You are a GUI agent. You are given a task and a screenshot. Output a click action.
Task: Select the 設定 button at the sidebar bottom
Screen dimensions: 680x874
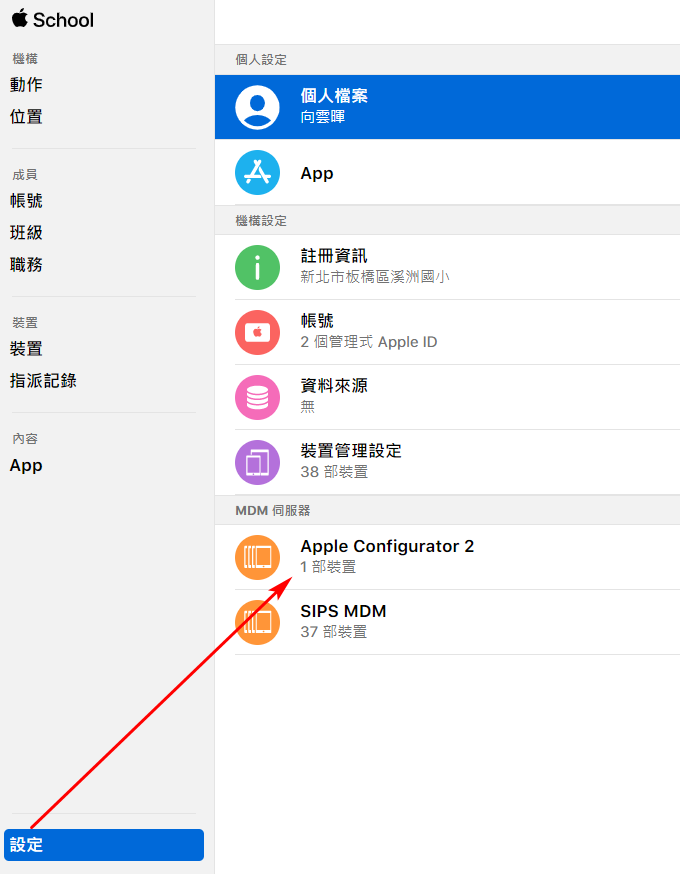[x=104, y=844]
